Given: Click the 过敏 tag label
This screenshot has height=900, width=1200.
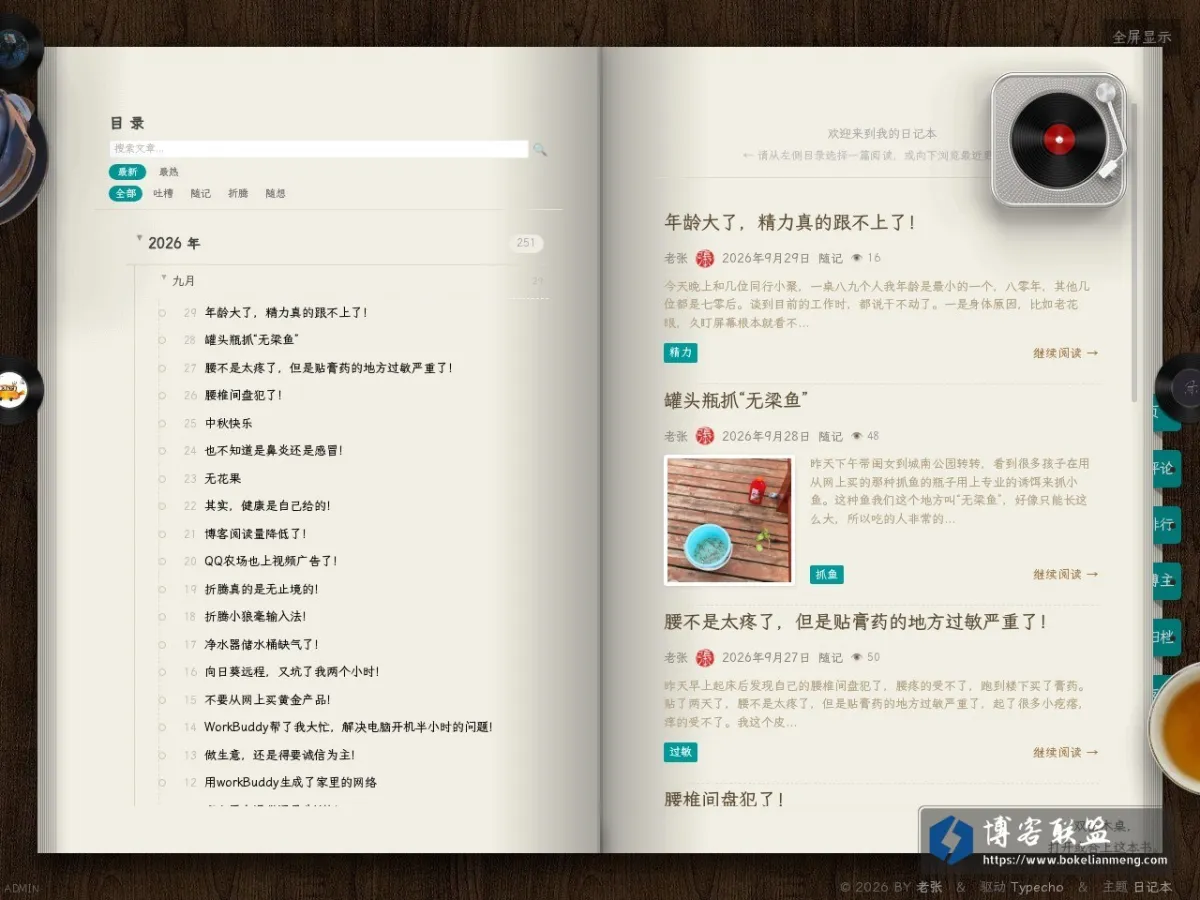Looking at the screenshot, I should [680, 752].
